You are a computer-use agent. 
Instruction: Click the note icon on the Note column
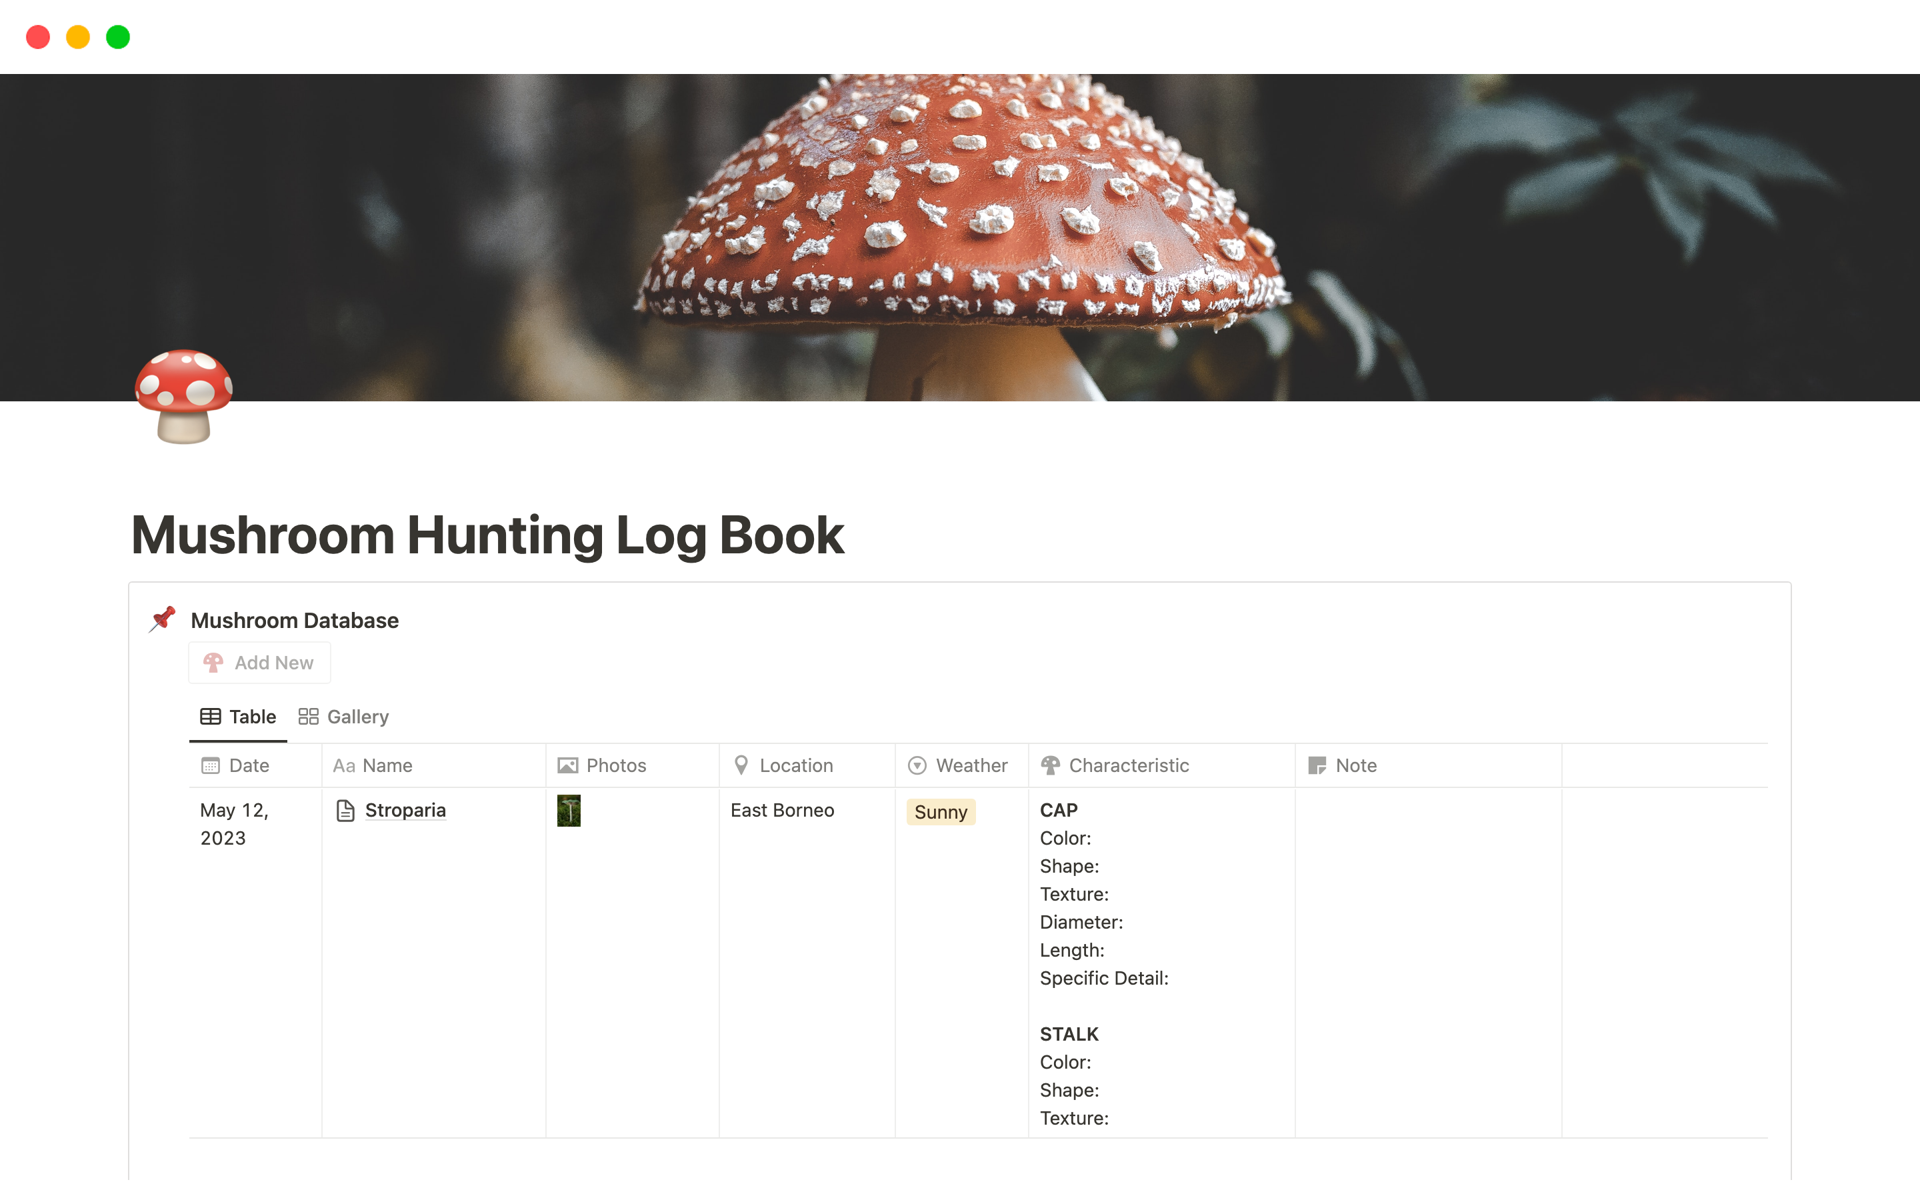pyautogui.click(x=1316, y=765)
